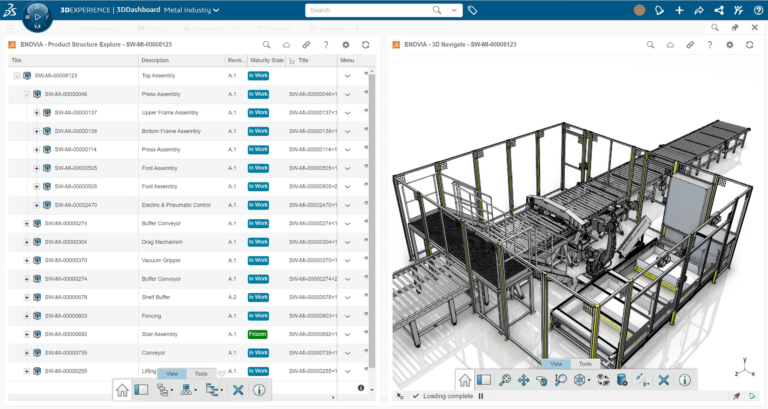Click Home icon in 3D Navigate toolbar

(x=465, y=380)
